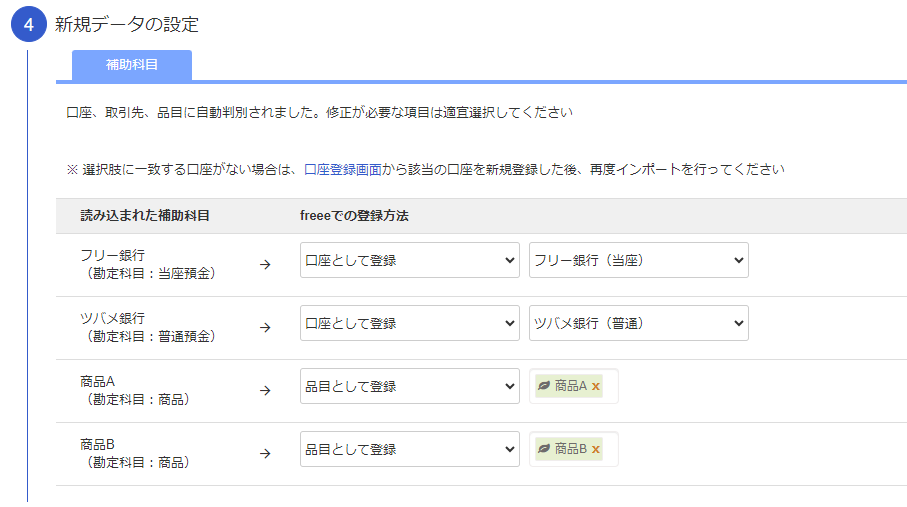This screenshot has width=907, height=507.
Task: Open registration method dropdown for ツバメ銀行
Action: tap(410, 323)
